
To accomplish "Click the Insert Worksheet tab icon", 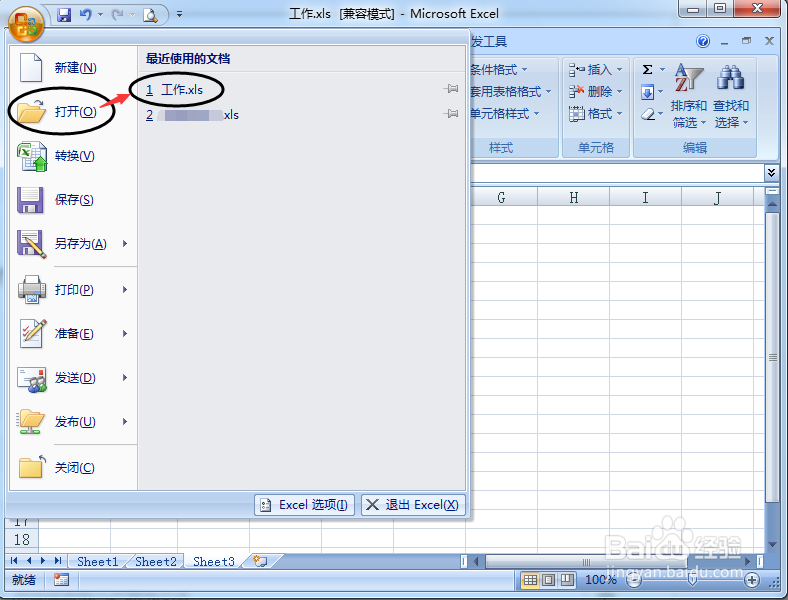I will click(260, 561).
